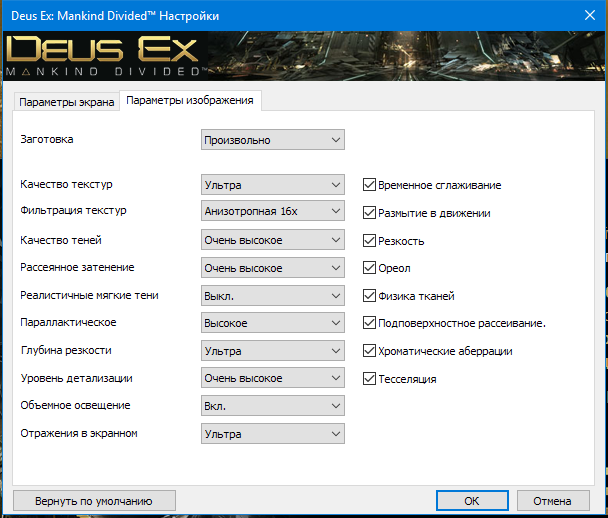Click the Отмена button
This screenshot has height=518, width=608.
click(553, 501)
